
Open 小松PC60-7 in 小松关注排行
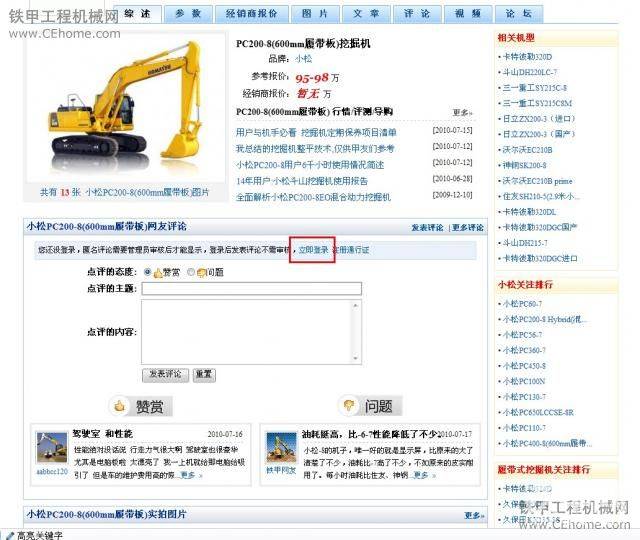[x=522, y=304]
